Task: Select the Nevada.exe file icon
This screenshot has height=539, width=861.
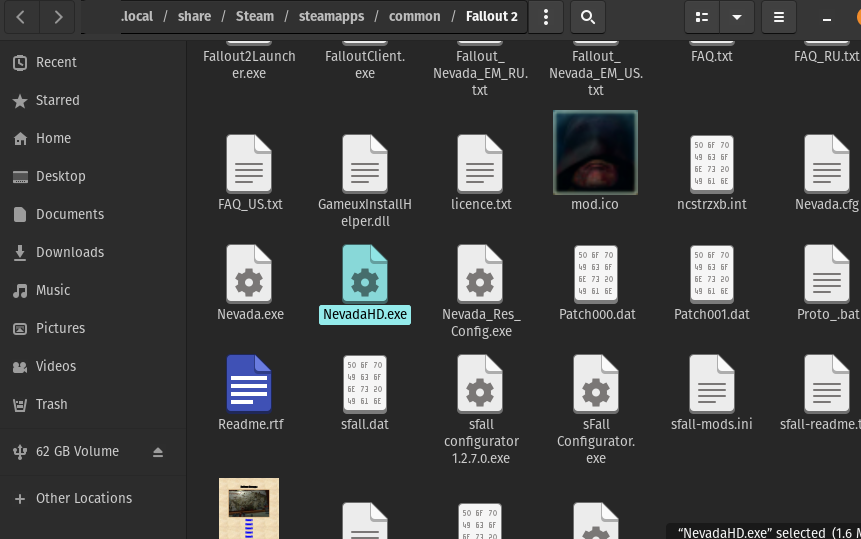Action: pos(249,273)
